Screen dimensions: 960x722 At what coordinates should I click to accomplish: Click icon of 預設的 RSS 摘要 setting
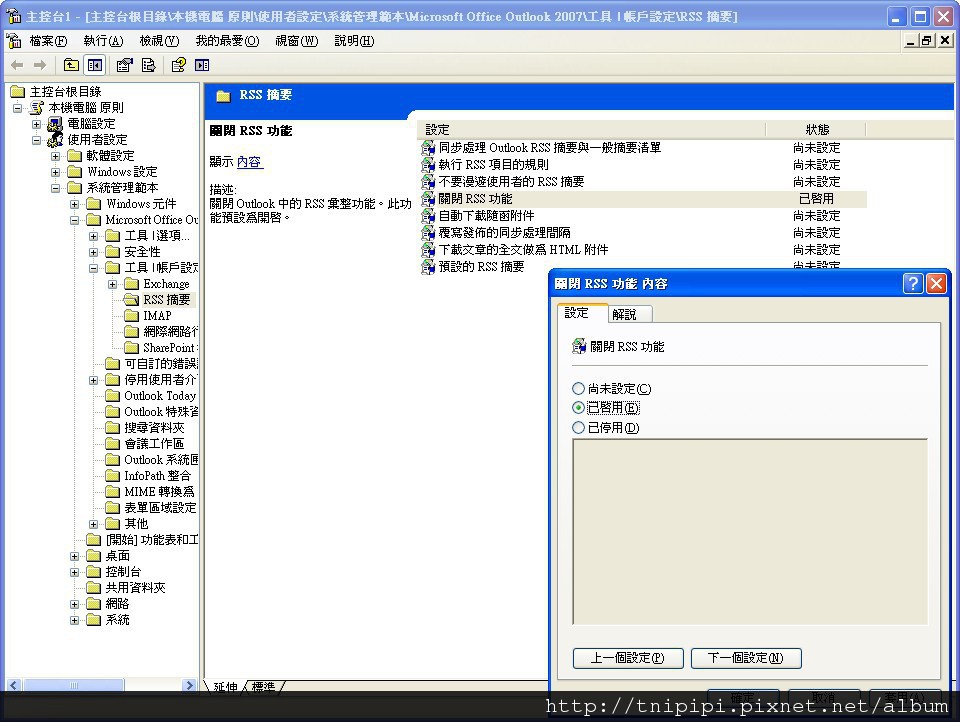click(428, 267)
